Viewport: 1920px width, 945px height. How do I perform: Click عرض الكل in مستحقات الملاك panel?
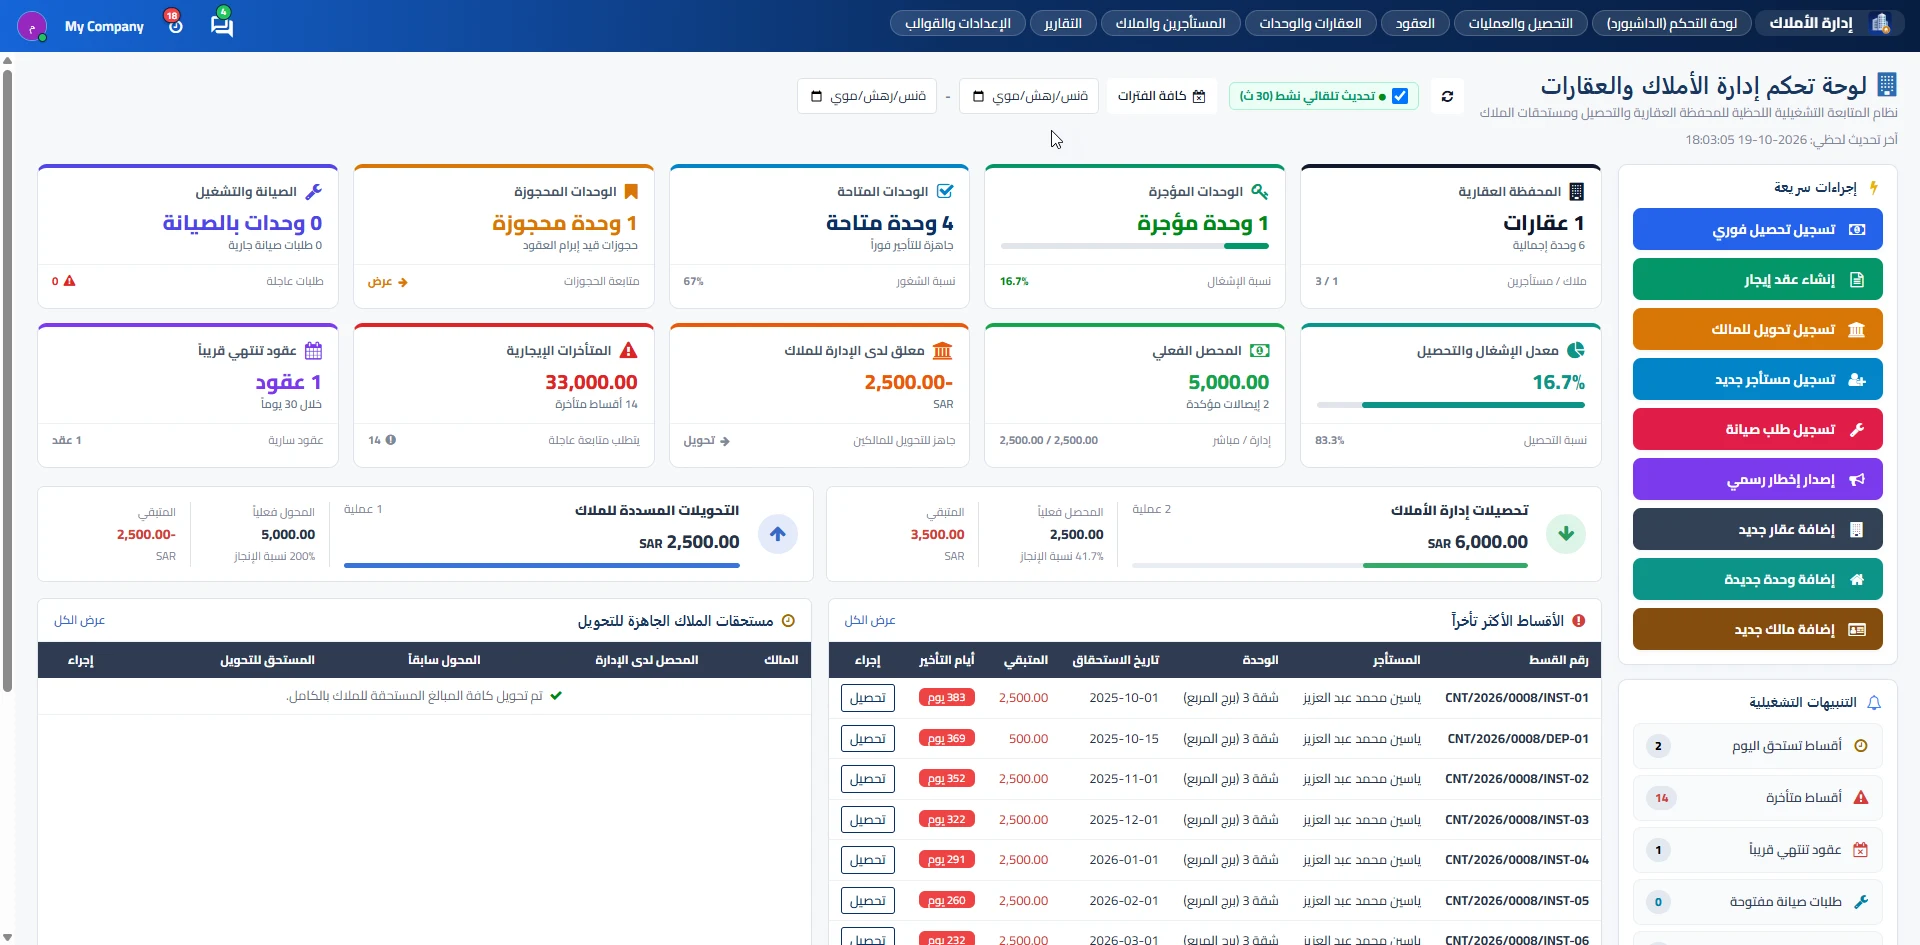pos(80,620)
